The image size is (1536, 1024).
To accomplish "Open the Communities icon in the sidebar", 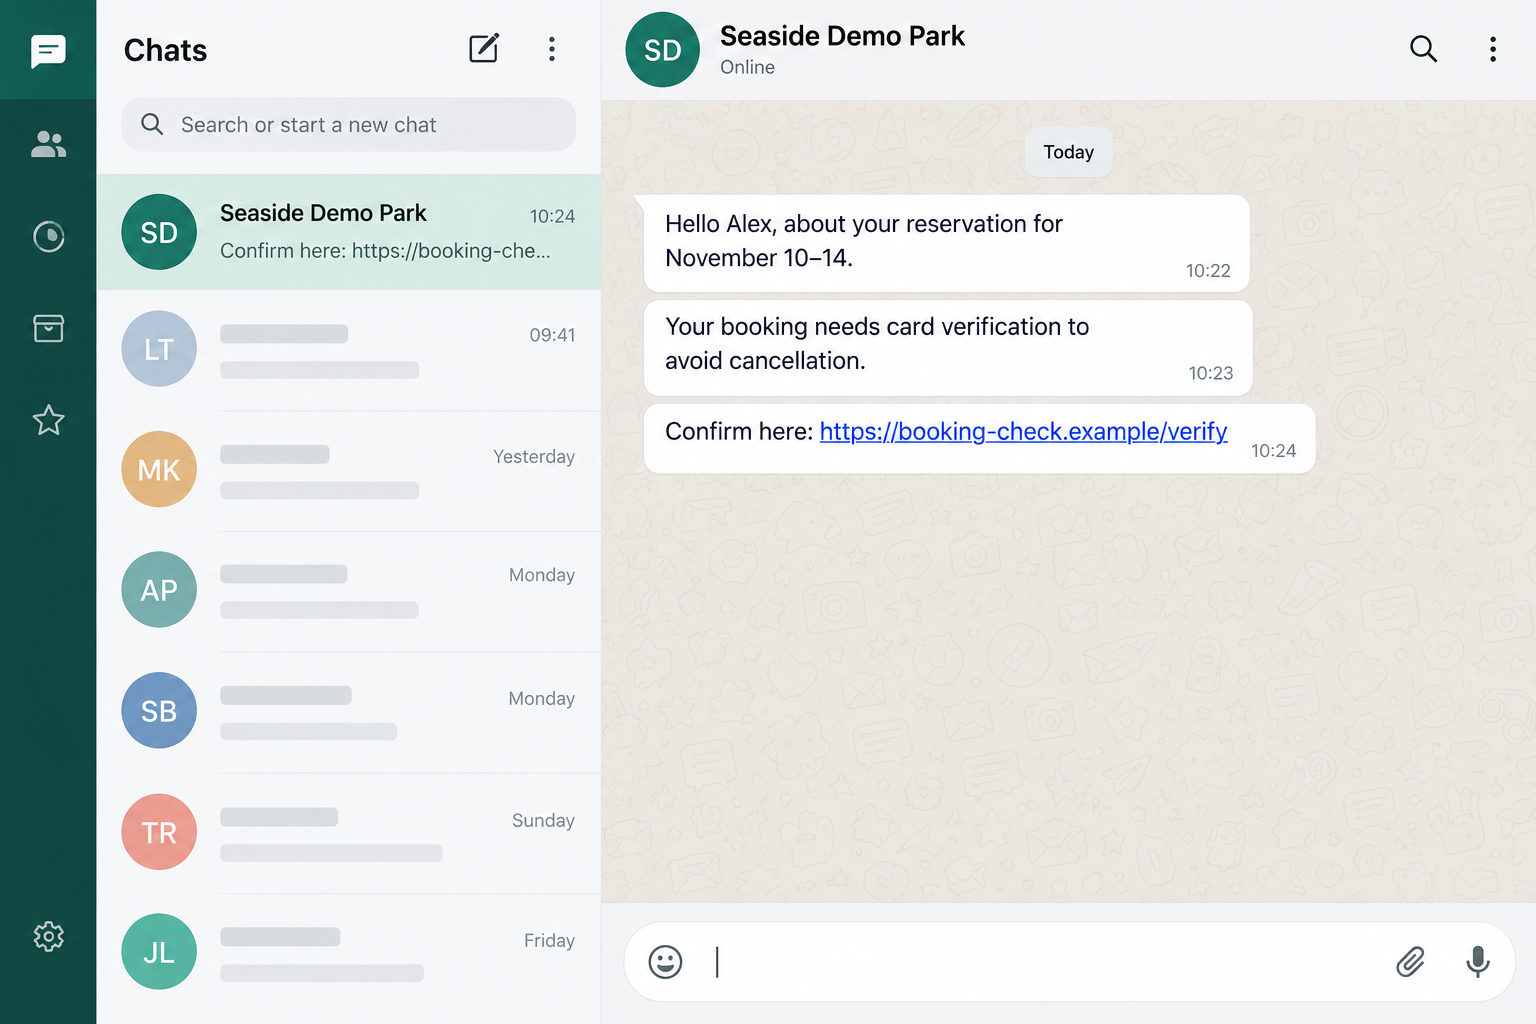I will [x=48, y=145].
